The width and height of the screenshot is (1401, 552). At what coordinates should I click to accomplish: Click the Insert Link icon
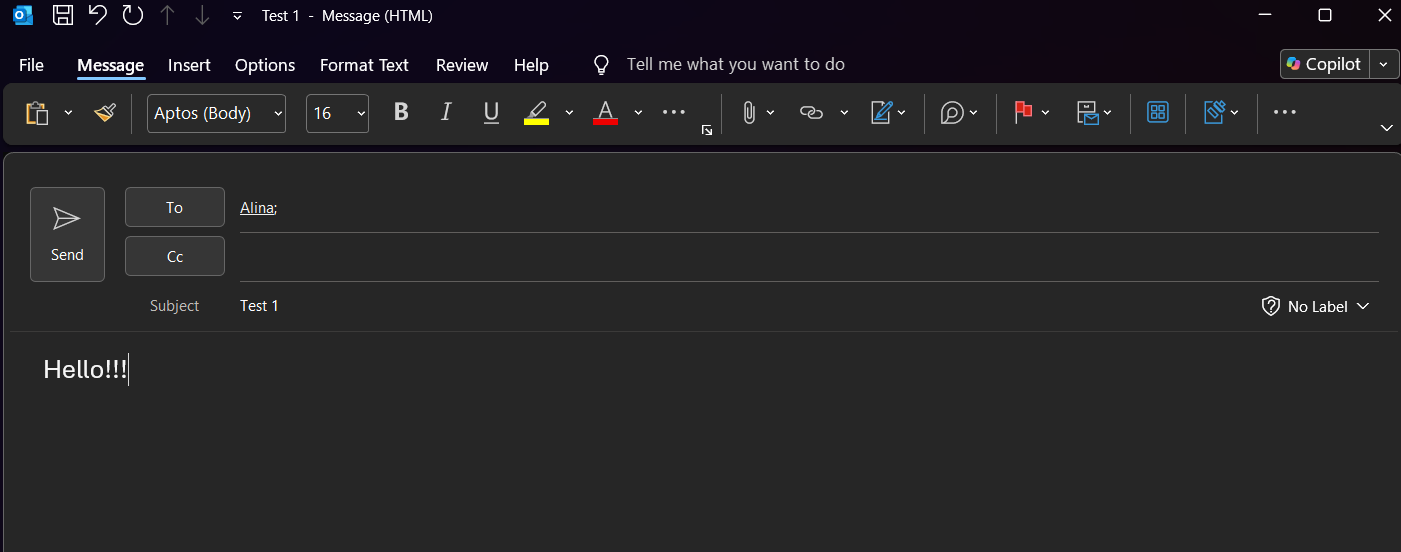coord(811,113)
